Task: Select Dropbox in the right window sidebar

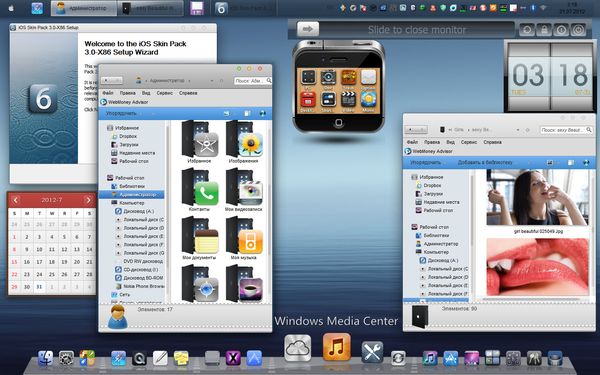Action: 432,186
